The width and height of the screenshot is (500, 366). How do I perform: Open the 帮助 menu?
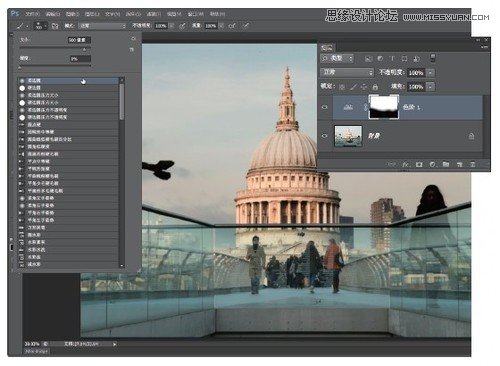217,14
